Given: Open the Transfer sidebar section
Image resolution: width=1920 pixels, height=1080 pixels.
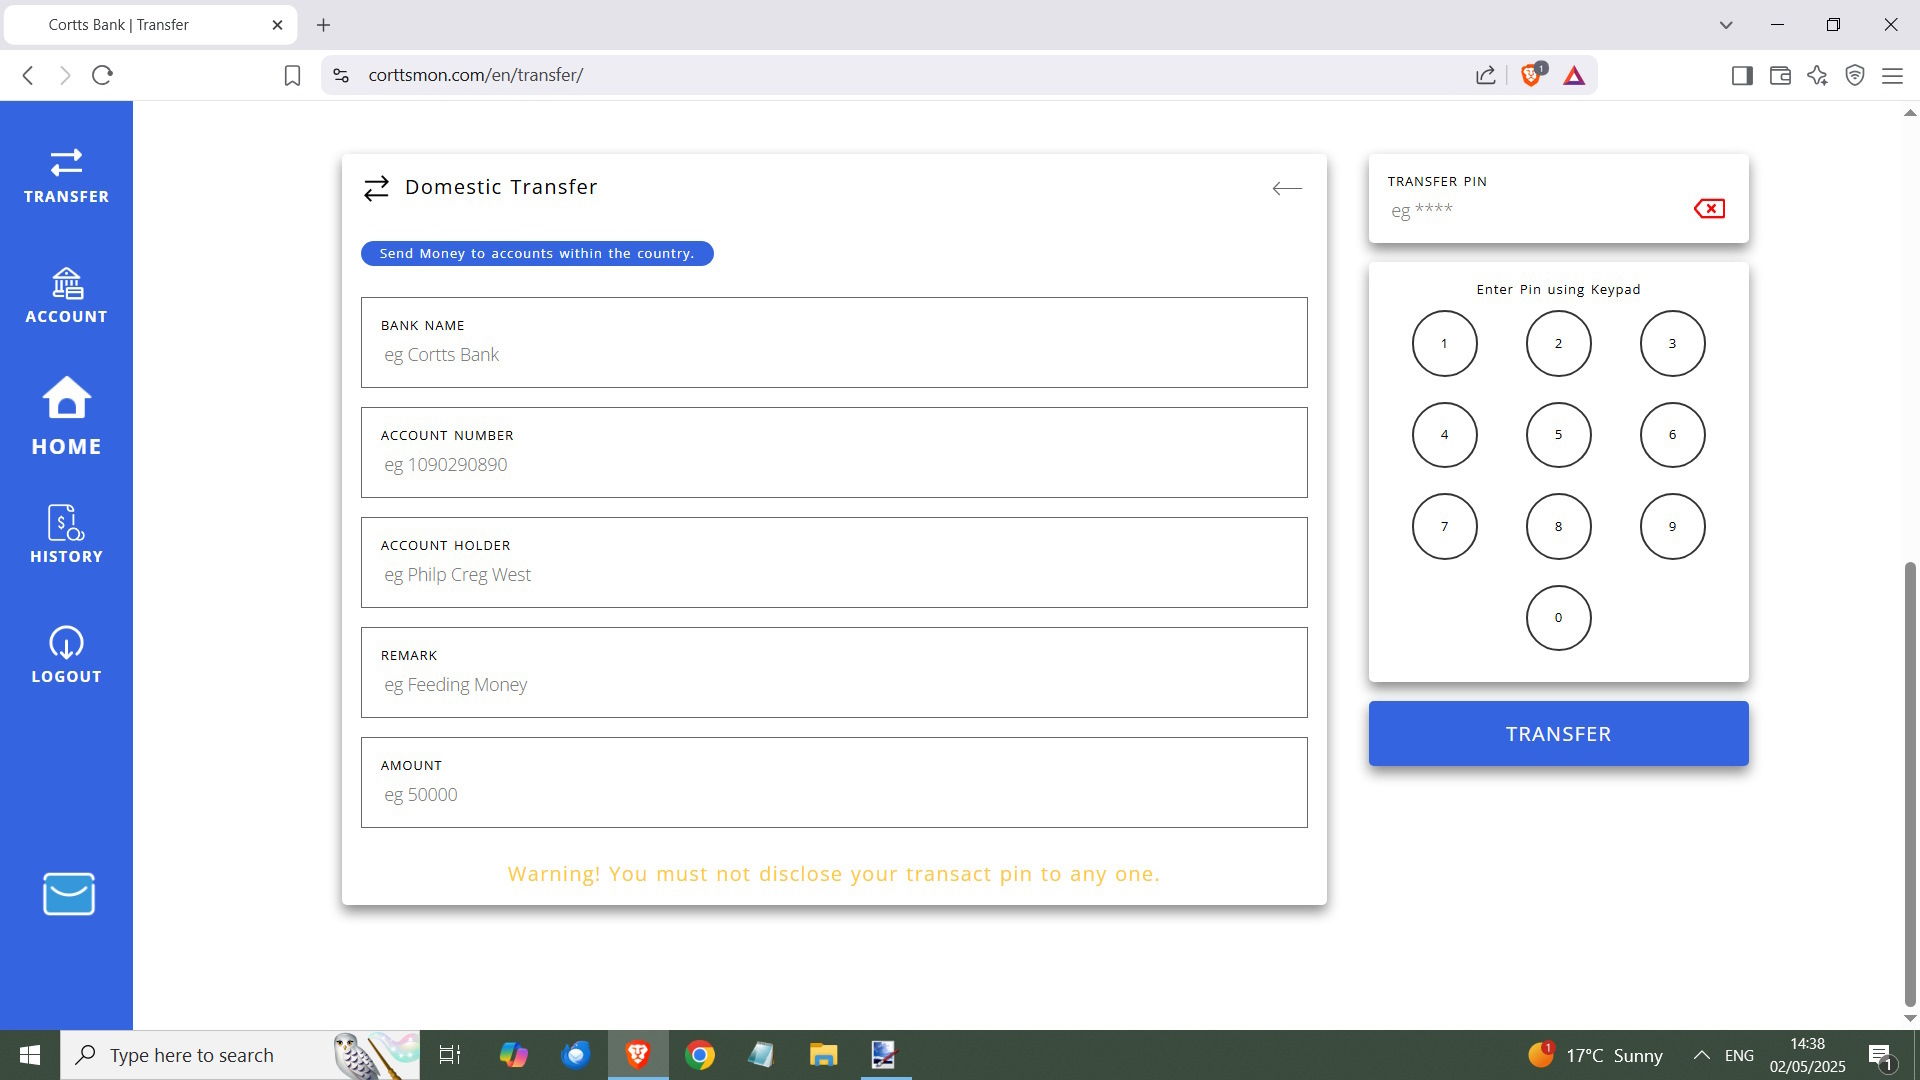Looking at the screenshot, I should pos(66,175).
